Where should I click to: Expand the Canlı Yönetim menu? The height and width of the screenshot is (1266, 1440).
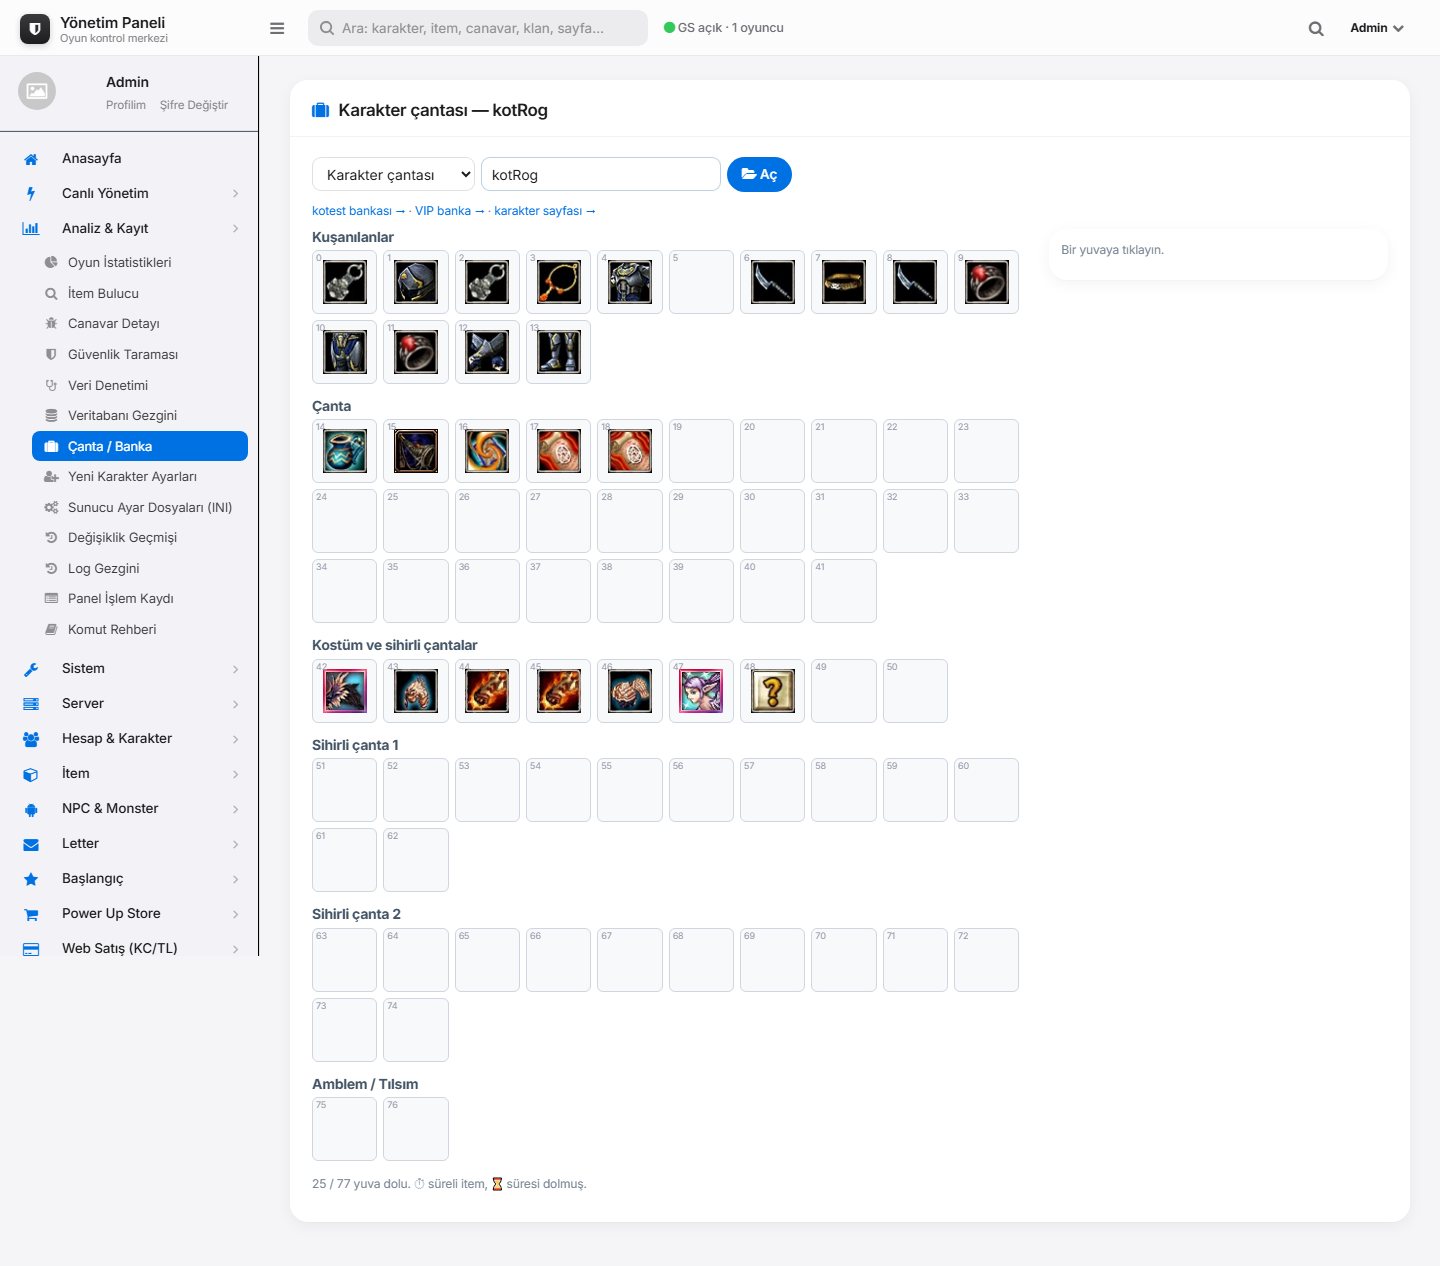130,193
